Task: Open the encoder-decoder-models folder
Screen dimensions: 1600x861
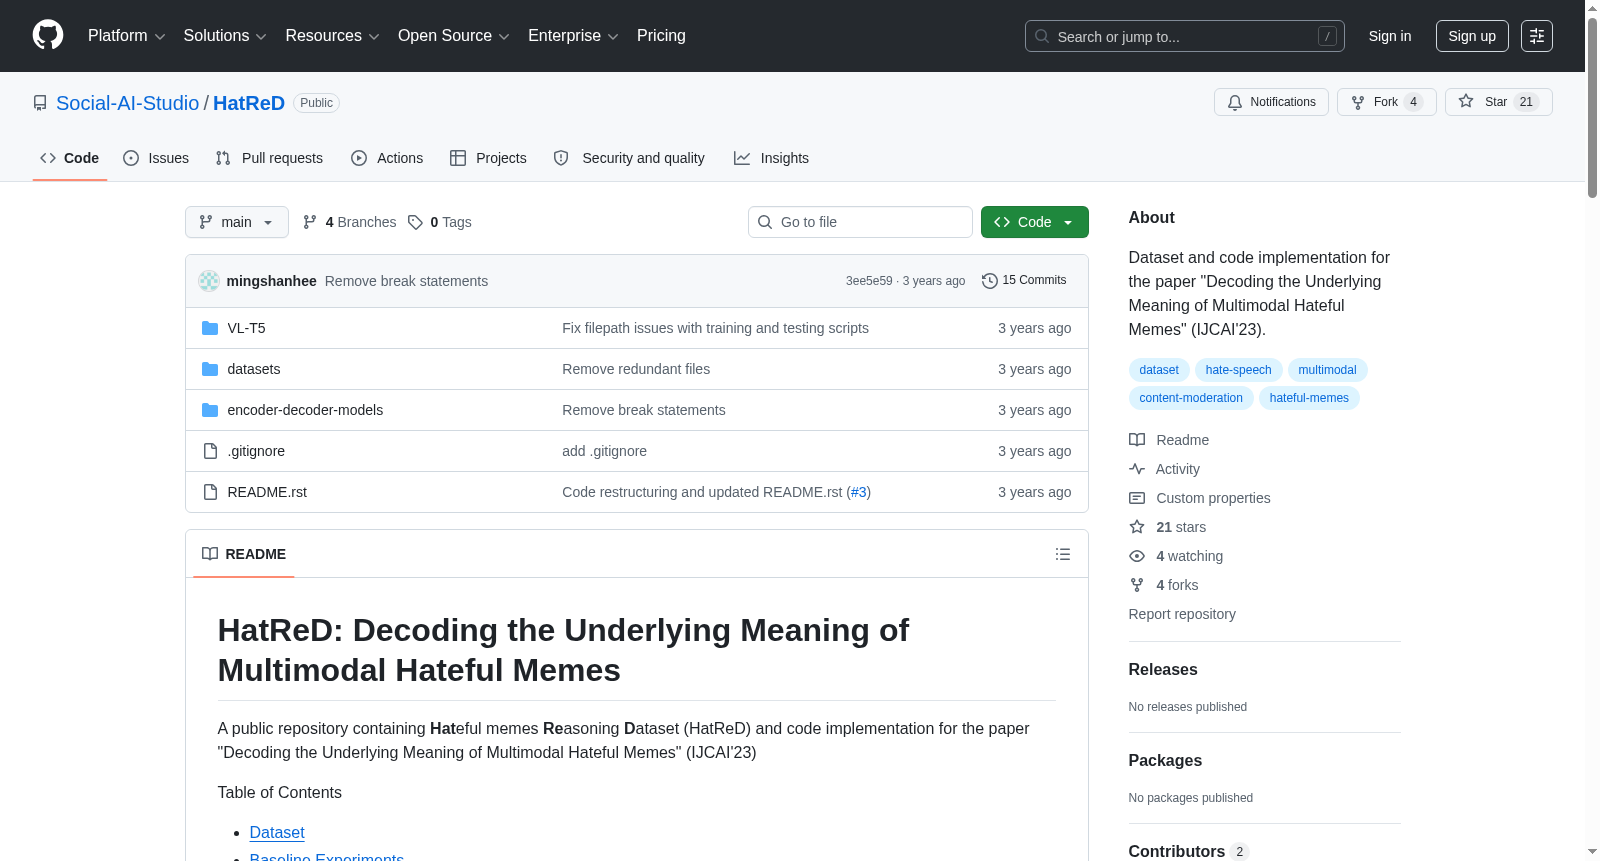Action: coord(305,410)
